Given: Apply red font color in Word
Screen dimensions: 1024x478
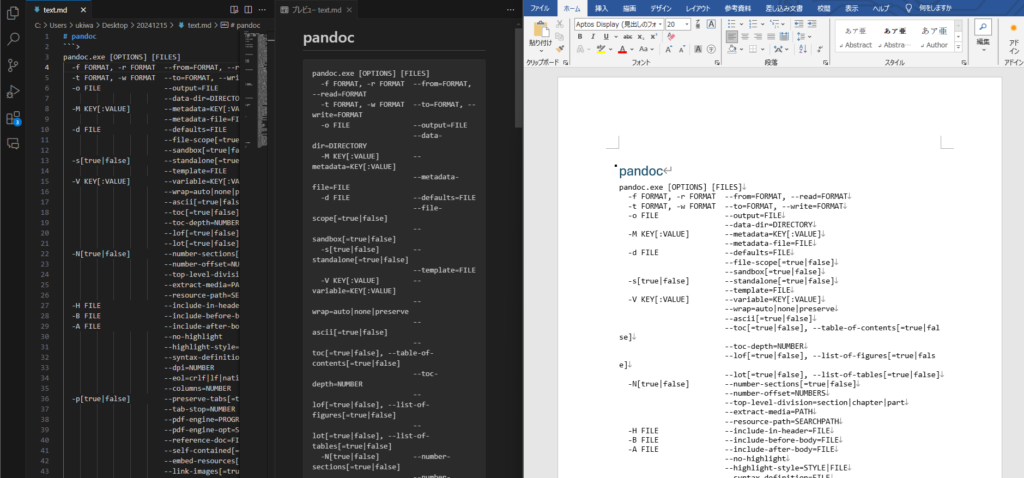Looking at the screenshot, I should pos(622,49).
